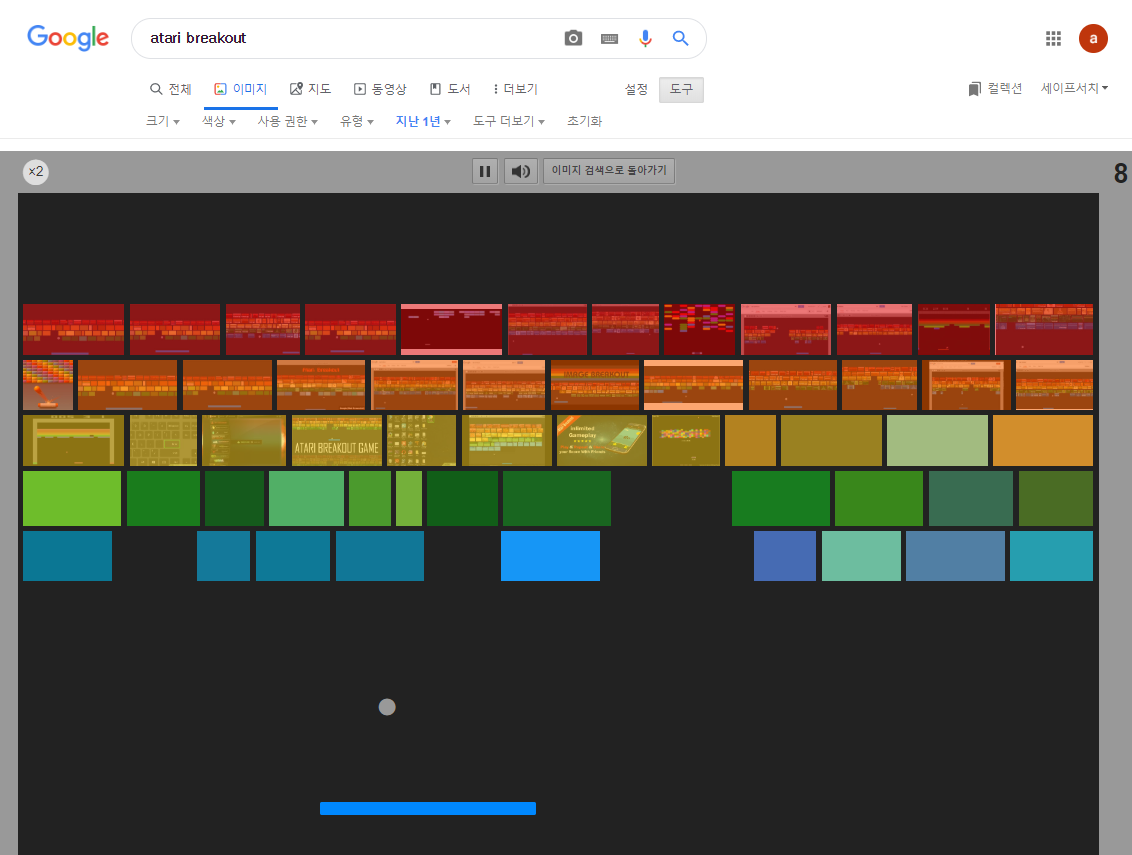The image size is (1132, 855).
Task: Expand the 사용 권한 filter
Action: point(287,121)
